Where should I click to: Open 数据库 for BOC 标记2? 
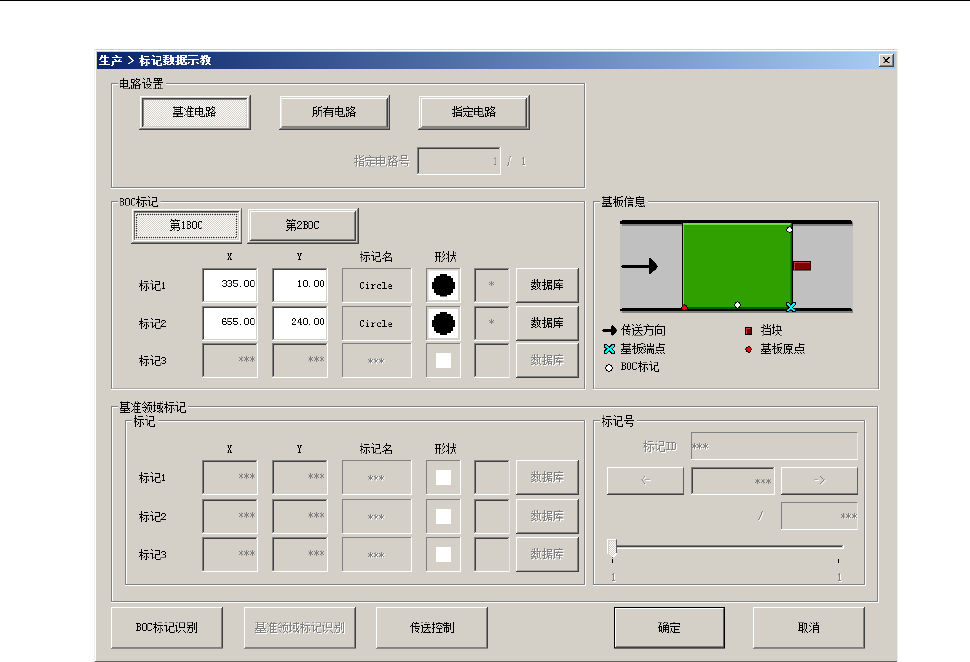(x=547, y=323)
